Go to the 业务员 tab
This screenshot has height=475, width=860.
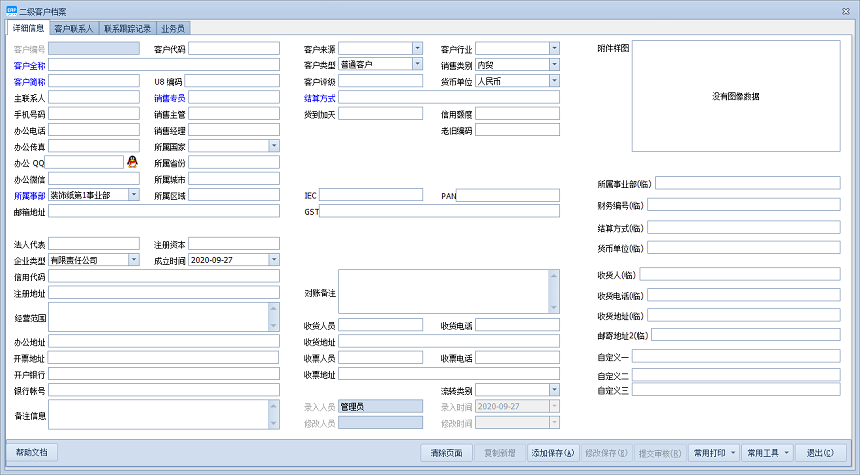click(173, 30)
